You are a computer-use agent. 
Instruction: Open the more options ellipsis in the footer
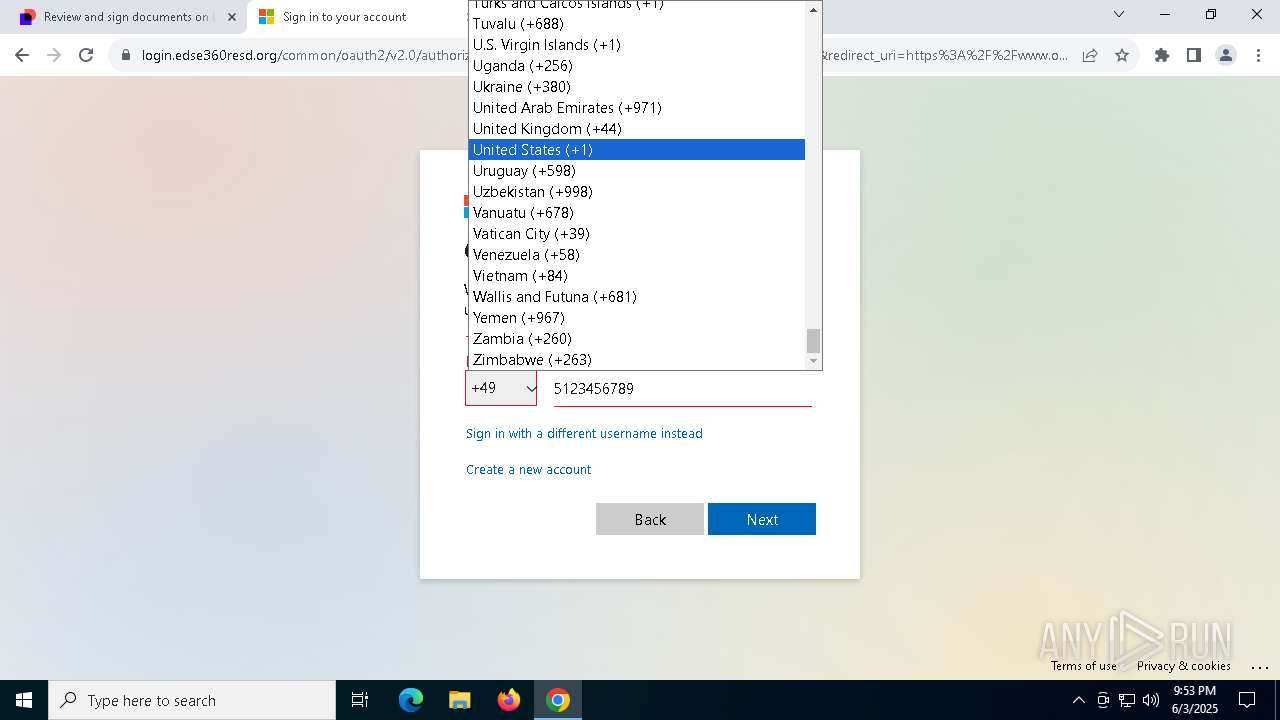(x=1259, y=666)
